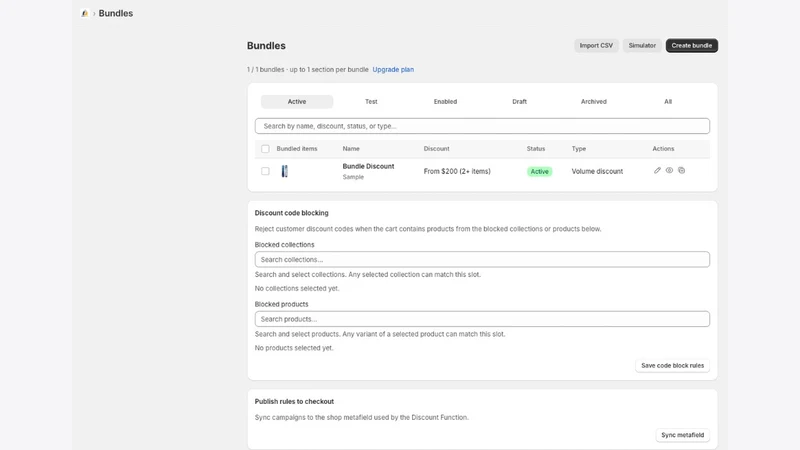This screenshot has width=800, height=450.
Task: Click the Status column header
Action: pos(536,148)
